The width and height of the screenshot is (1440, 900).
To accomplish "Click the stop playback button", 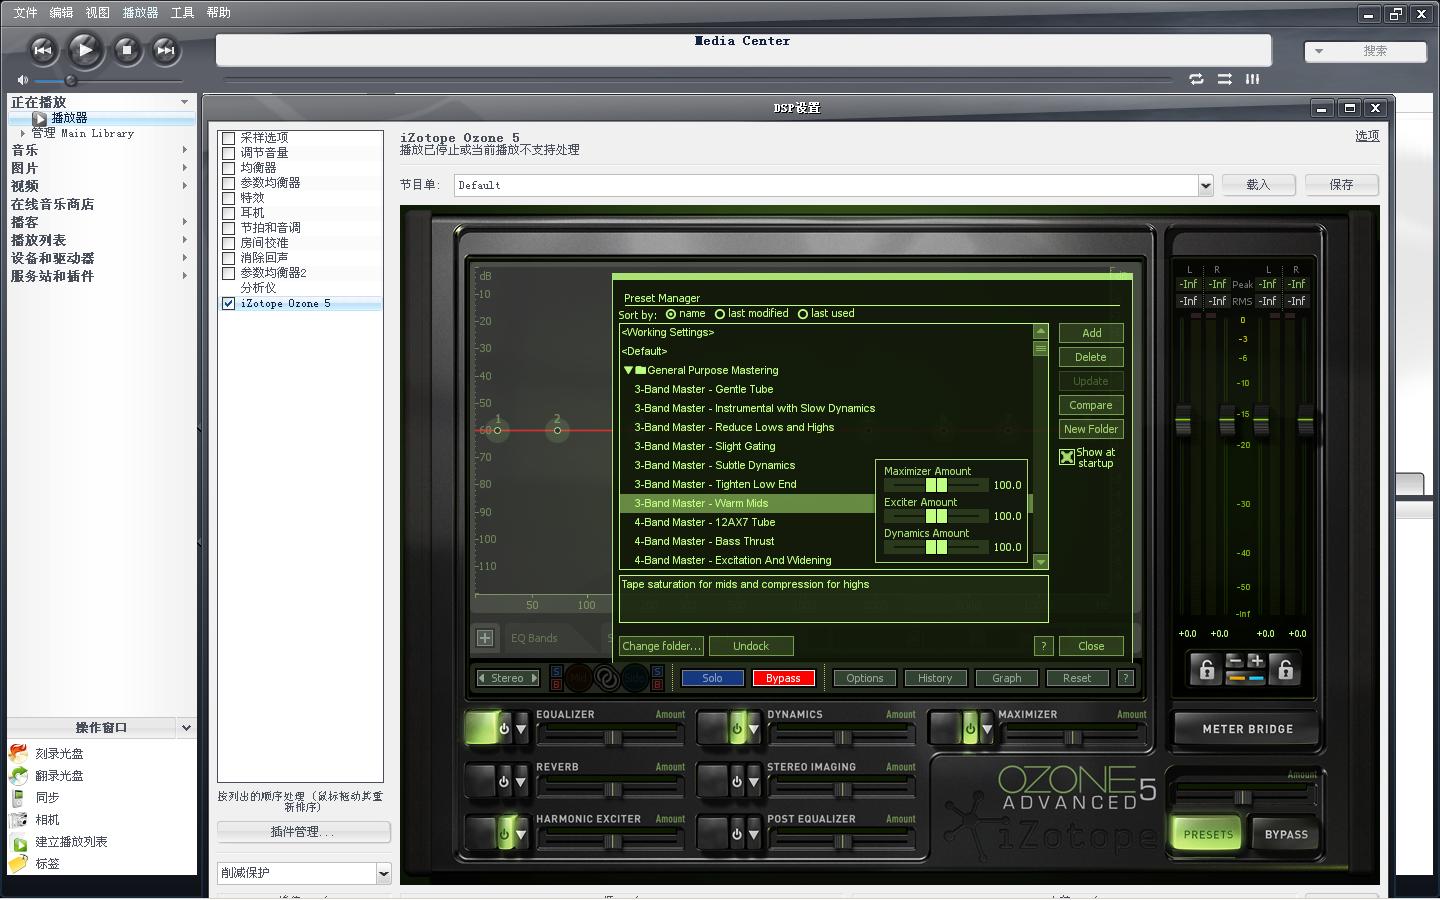I will [126, 49].
